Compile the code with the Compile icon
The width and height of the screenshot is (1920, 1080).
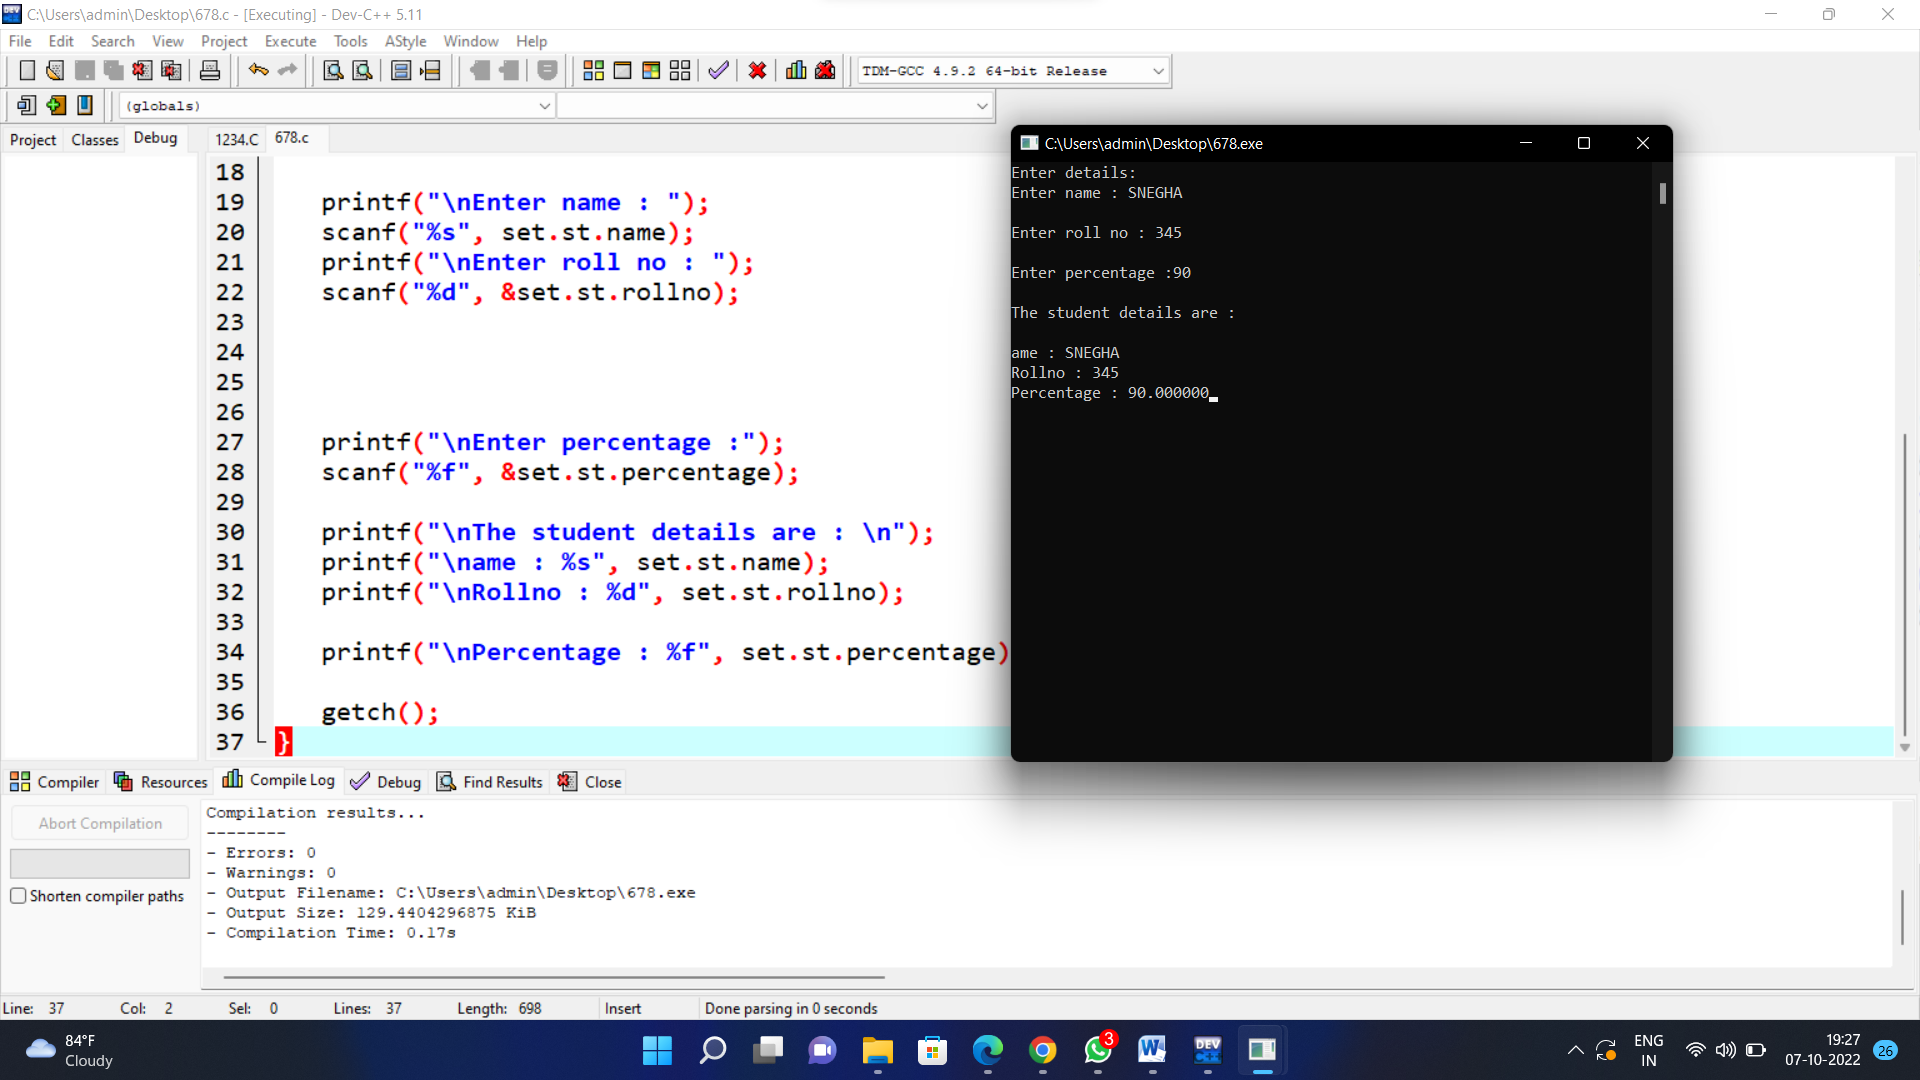coord(593,70)
